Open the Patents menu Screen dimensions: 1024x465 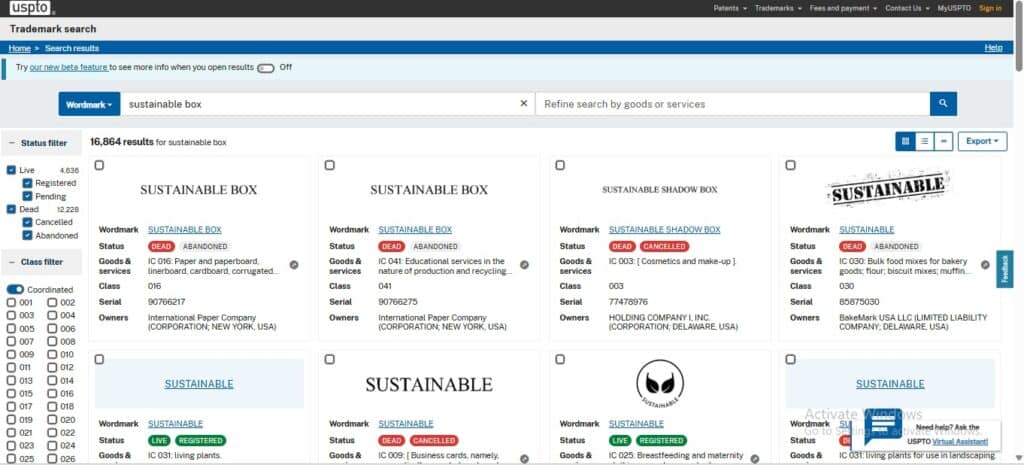[x=730, y=8]
